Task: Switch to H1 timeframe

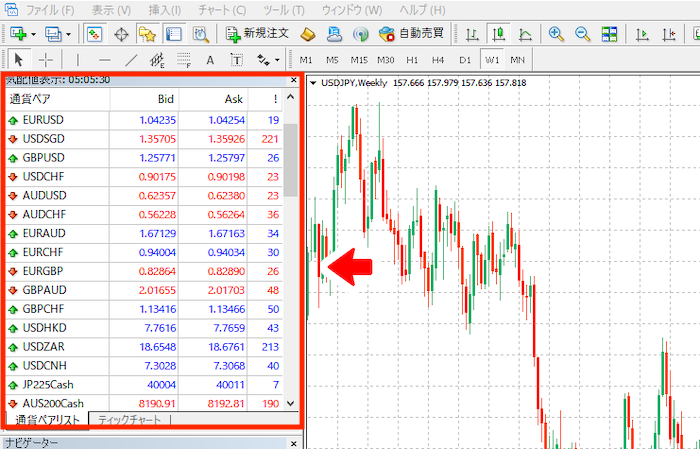Action: (412, 60)
